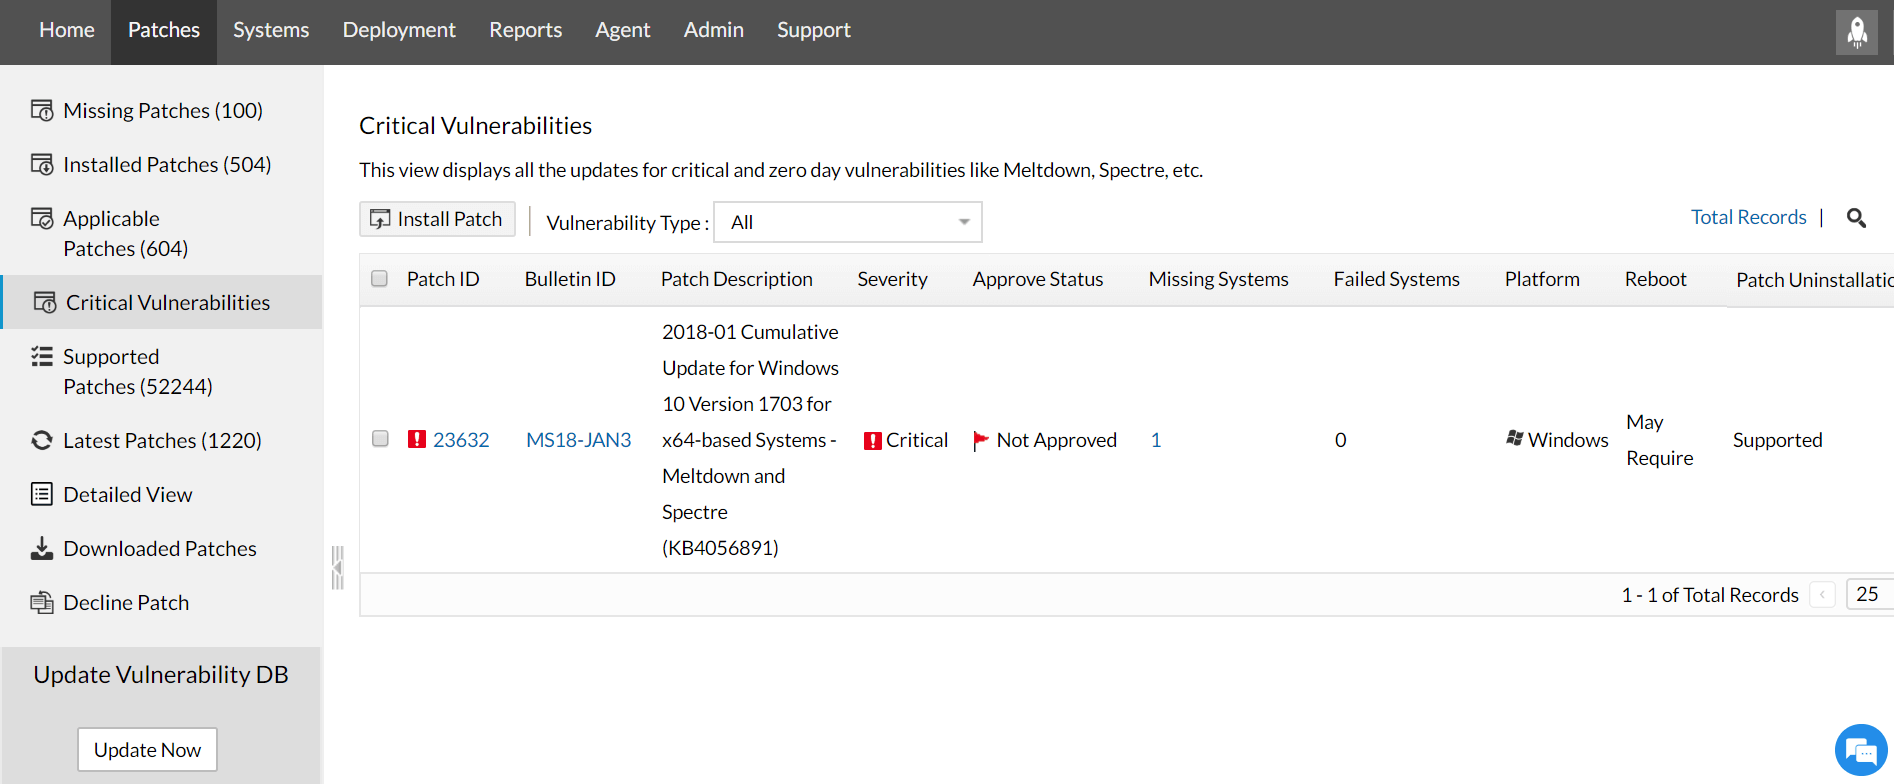
Task: Click the search magnifier icon
Action: (1856, 218)
